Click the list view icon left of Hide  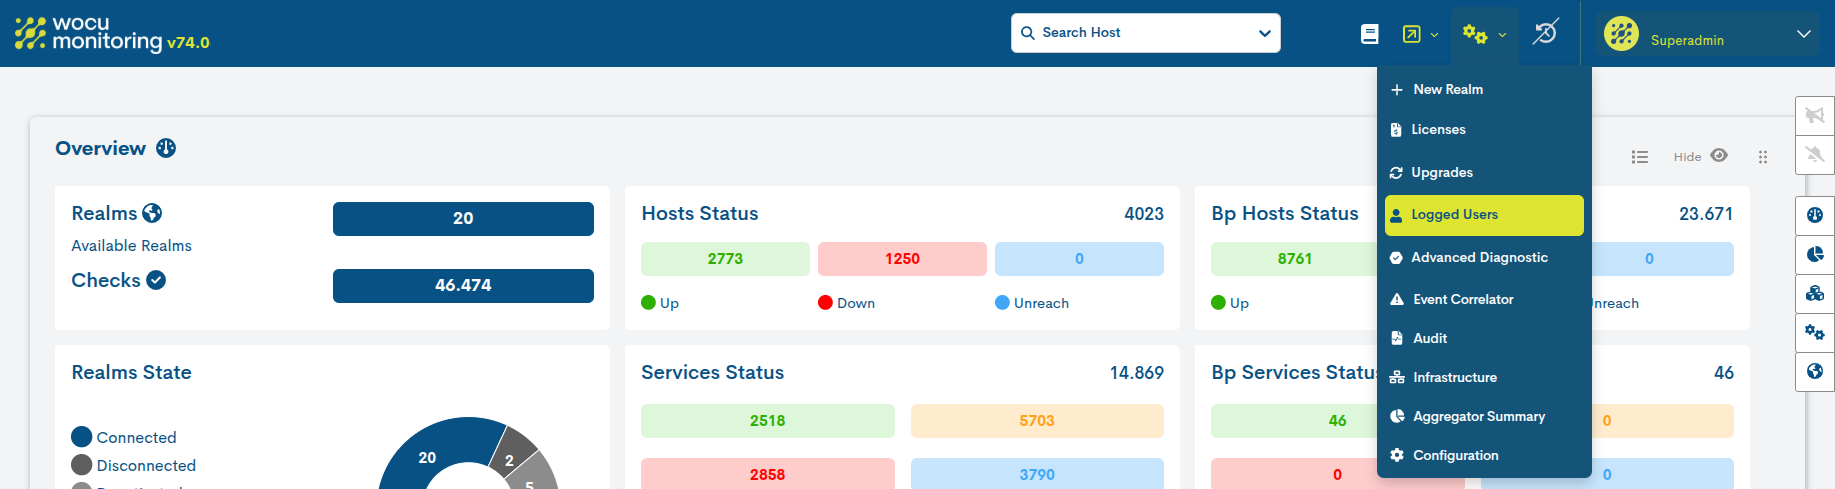pos(1640,157)
